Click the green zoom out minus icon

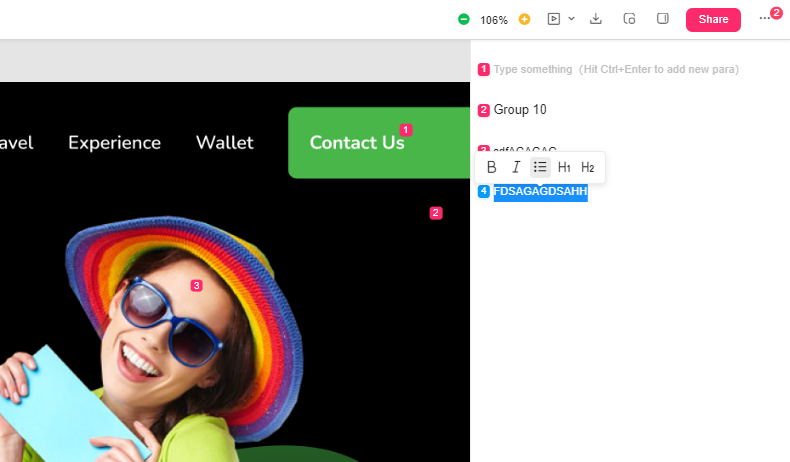pos(464,19)
